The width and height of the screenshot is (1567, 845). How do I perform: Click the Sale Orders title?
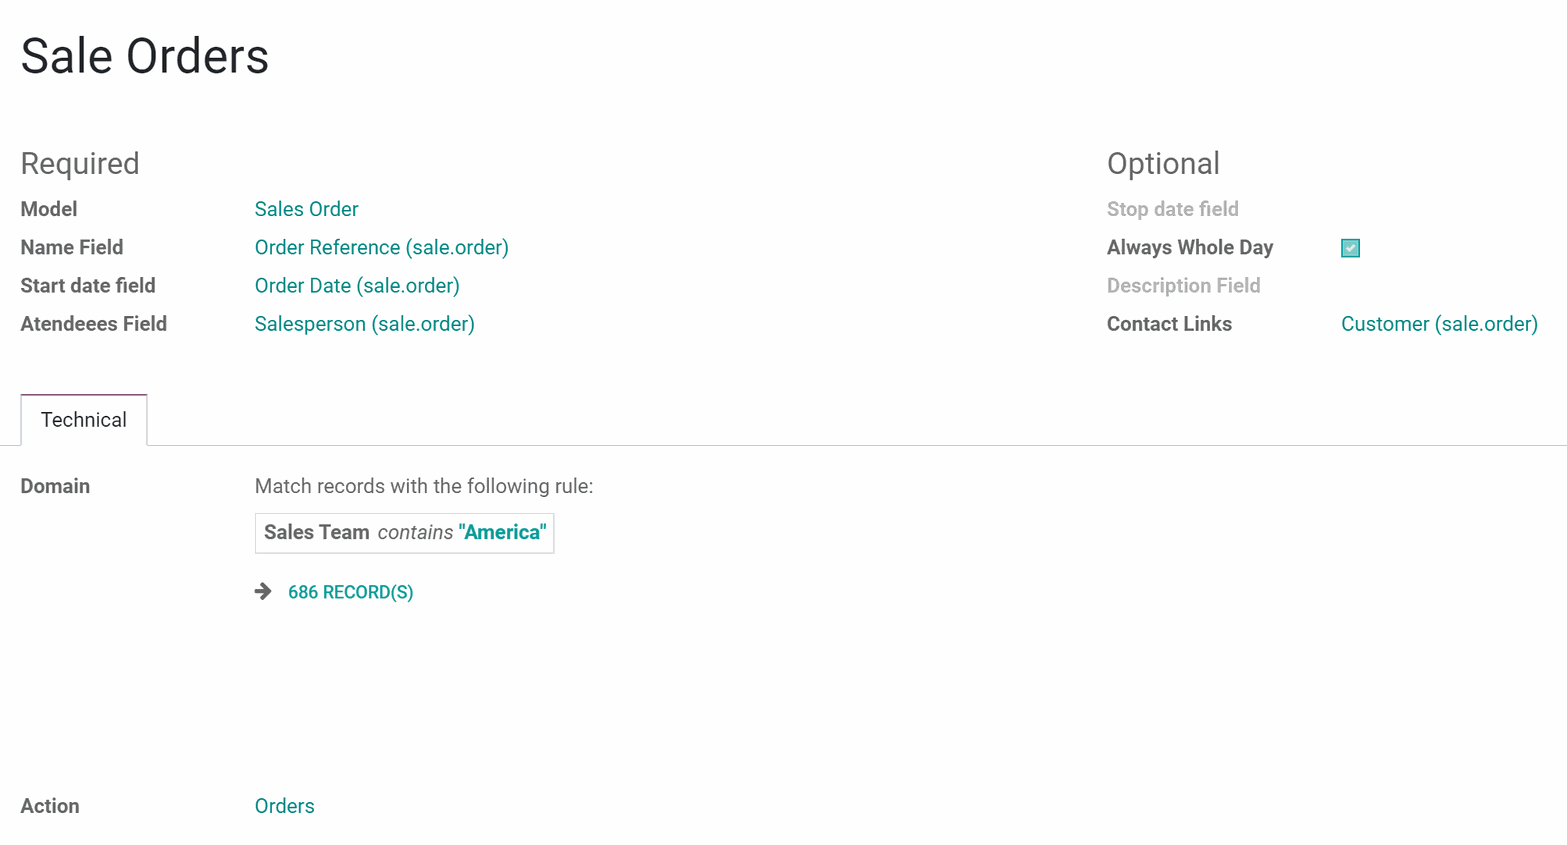pos(145,56)
